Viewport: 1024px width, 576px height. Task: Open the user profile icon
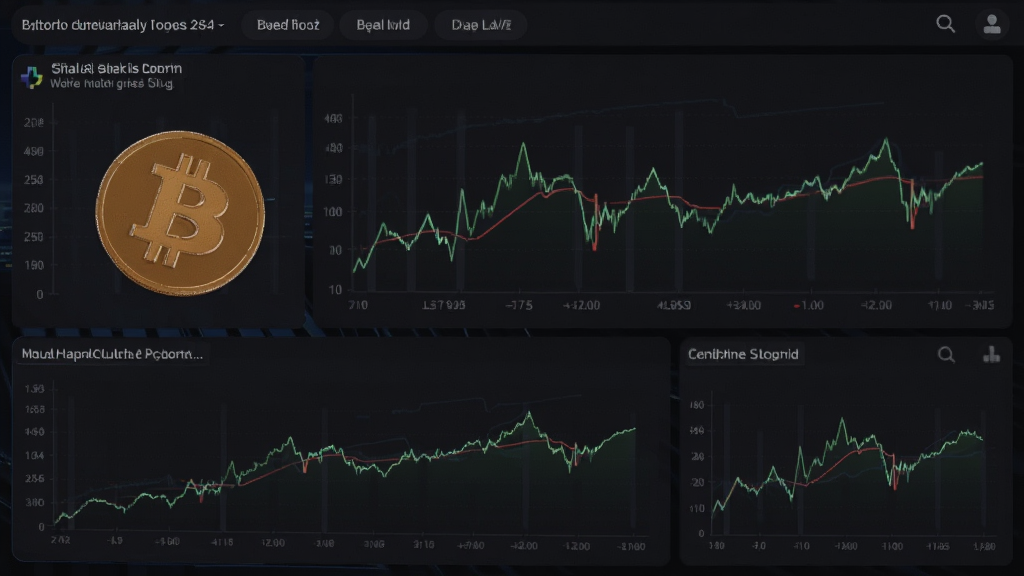click(992, 25)
